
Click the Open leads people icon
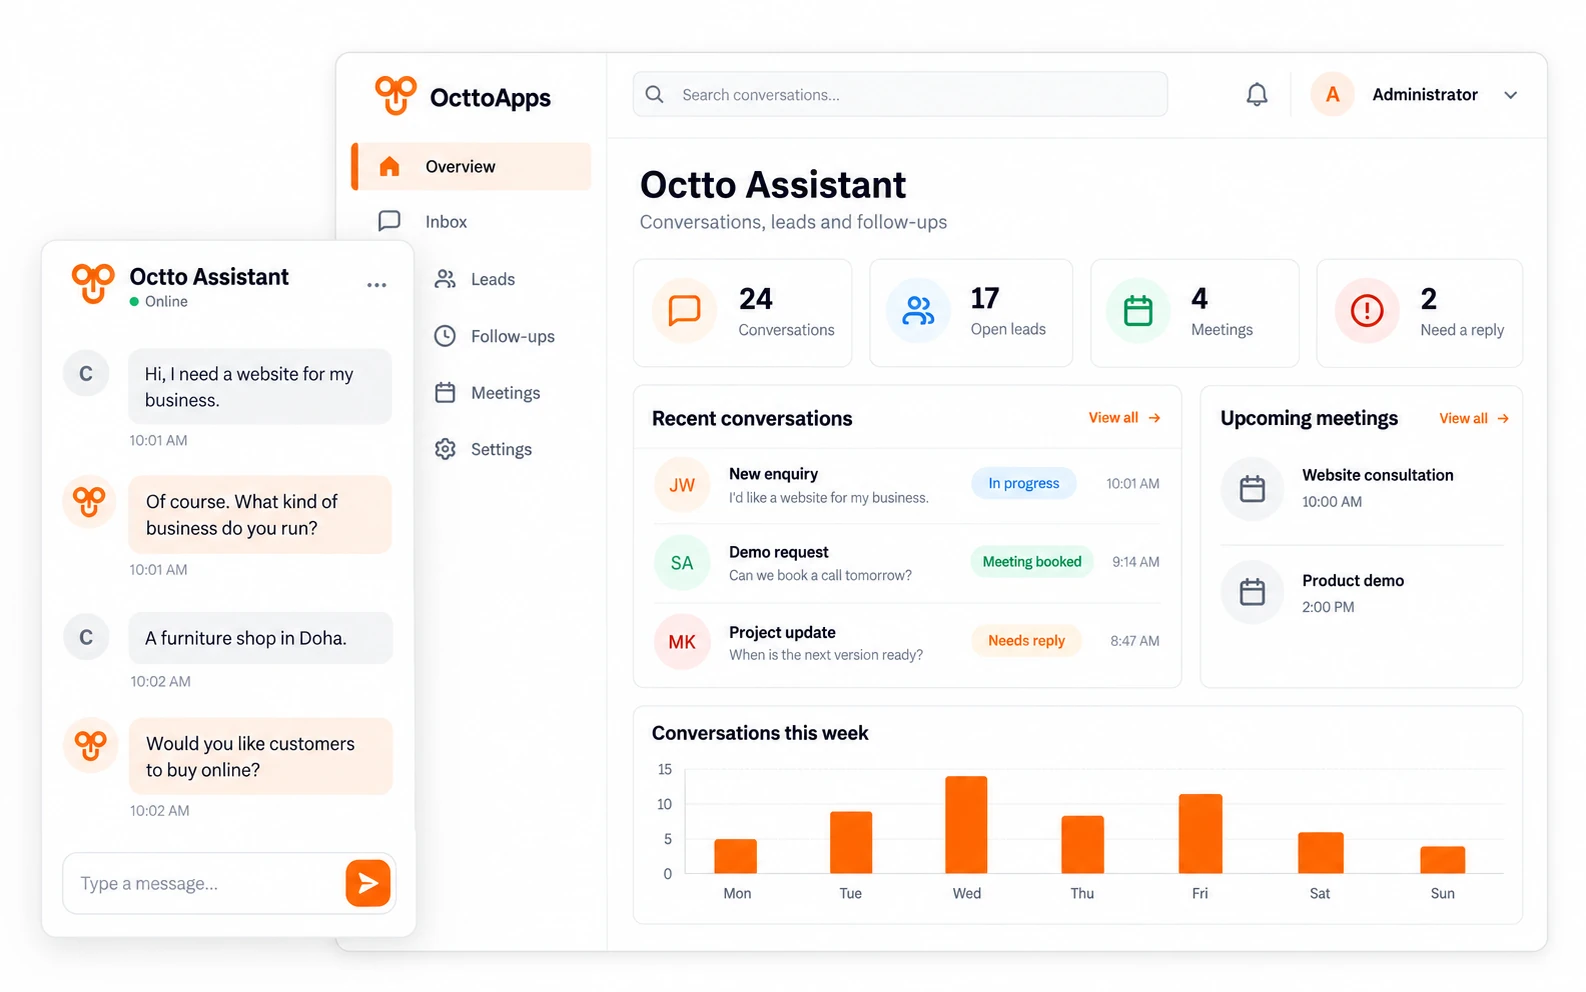tap(918, 311)
